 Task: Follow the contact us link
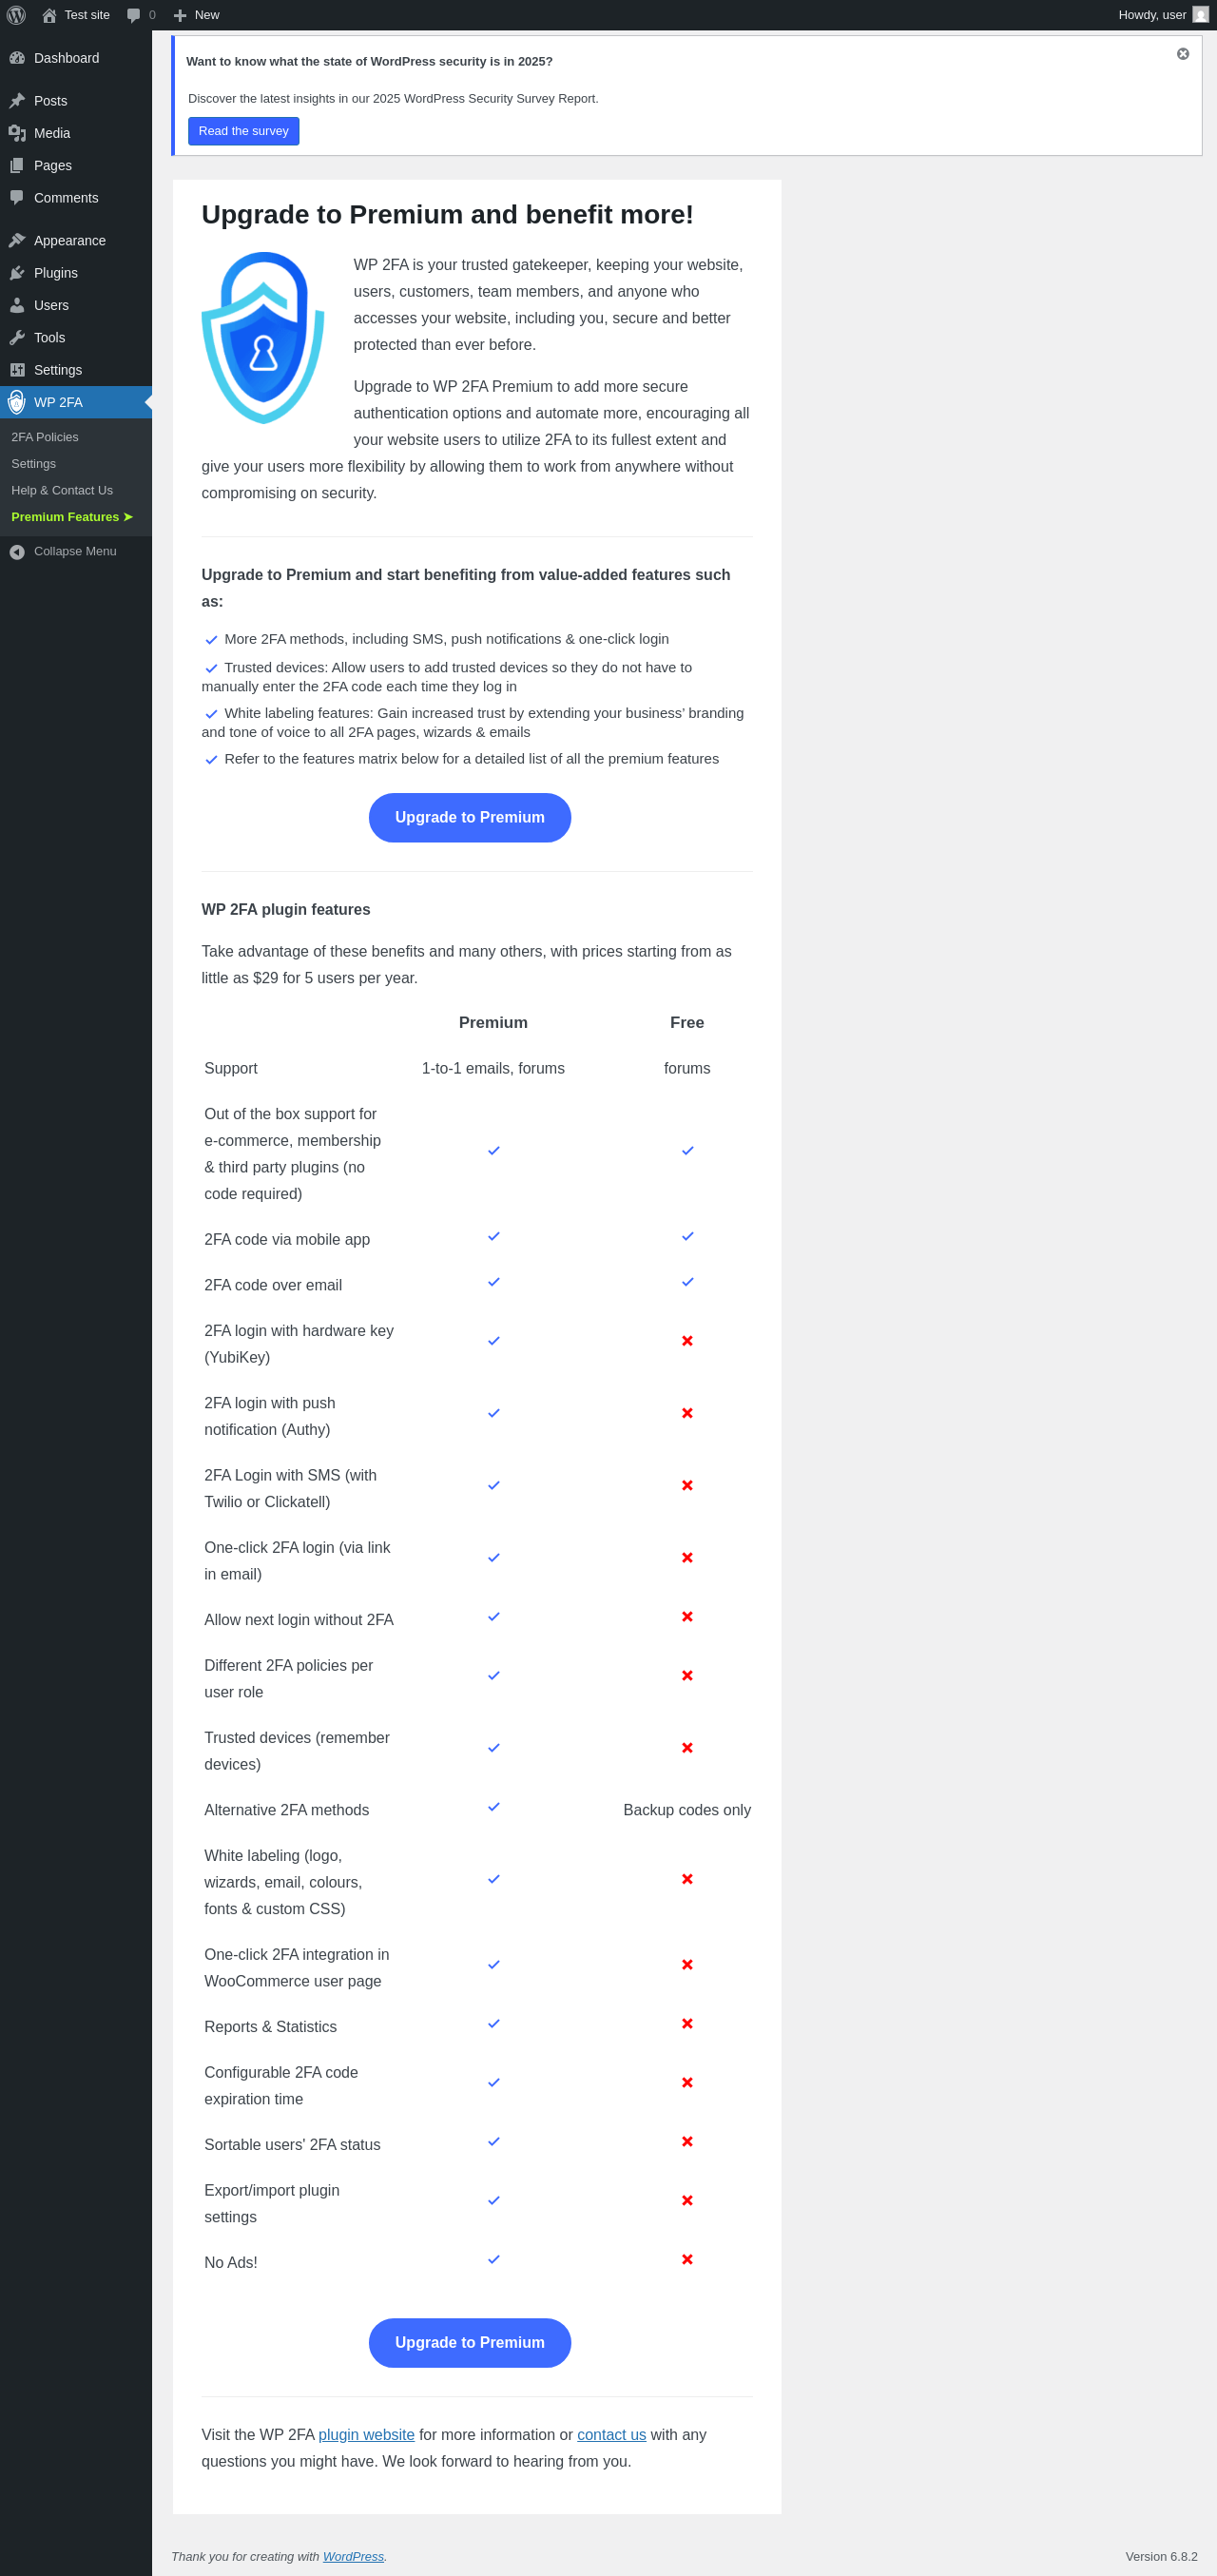tap(611, 2434)
